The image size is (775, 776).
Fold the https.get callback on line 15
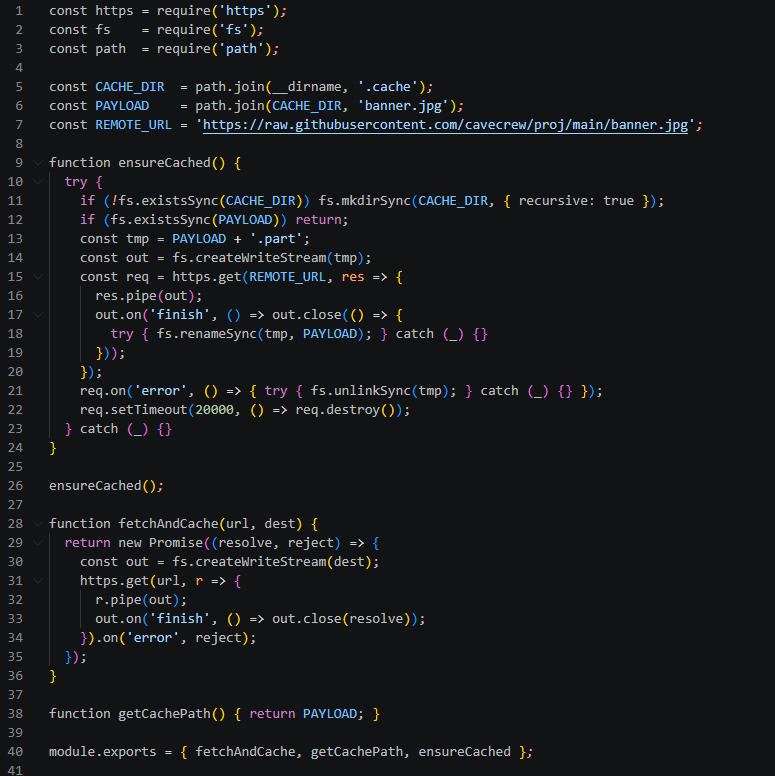(38, 277)
